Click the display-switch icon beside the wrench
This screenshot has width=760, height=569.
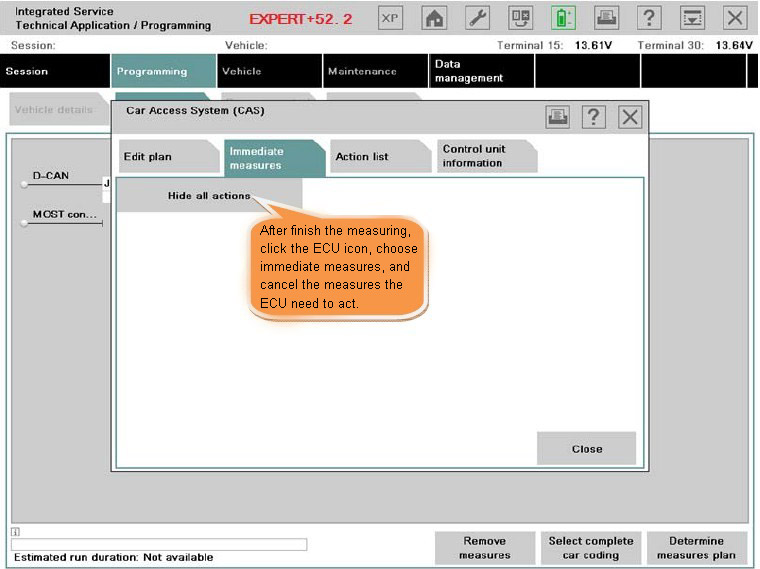(521, 18)
